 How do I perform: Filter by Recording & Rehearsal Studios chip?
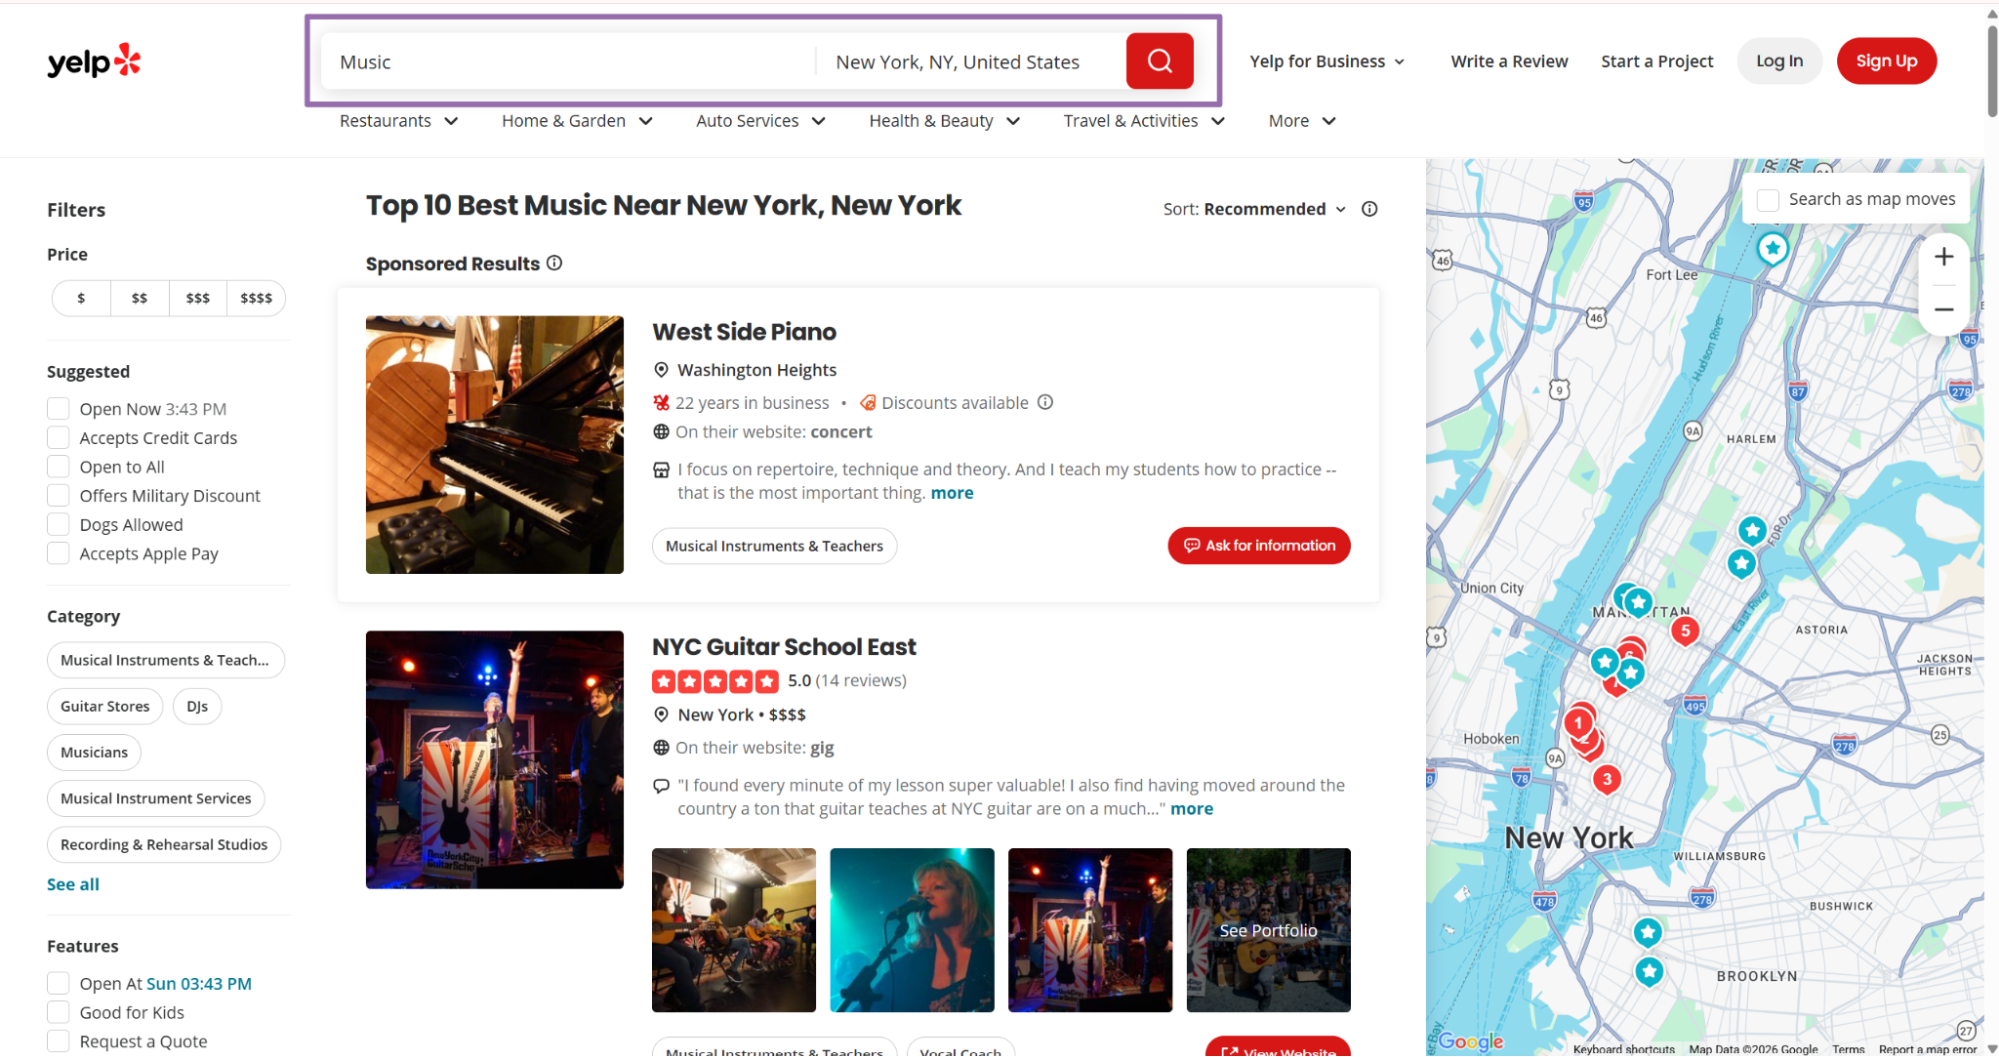164,844
